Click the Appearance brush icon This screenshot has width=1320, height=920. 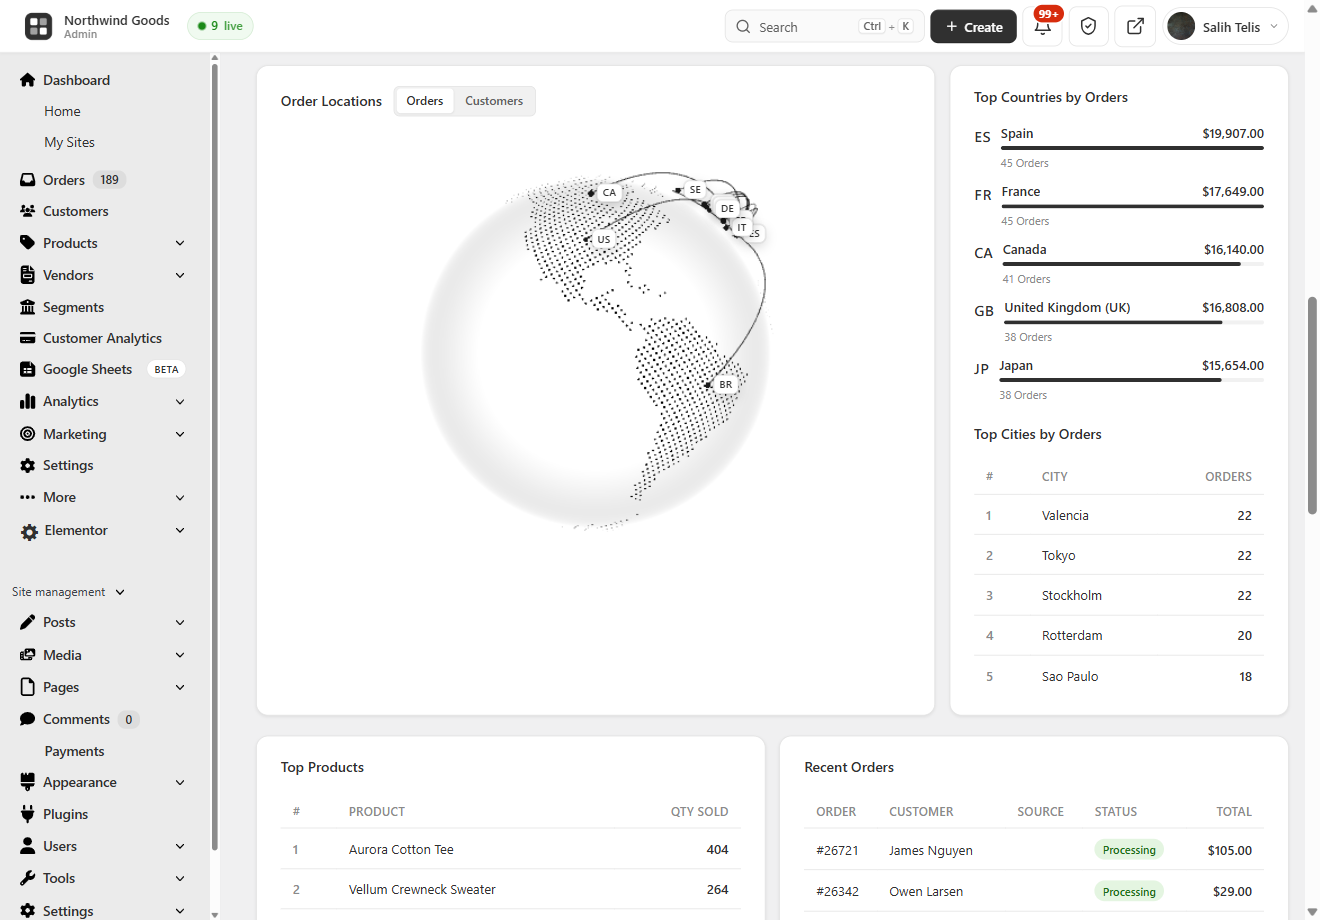28,782
